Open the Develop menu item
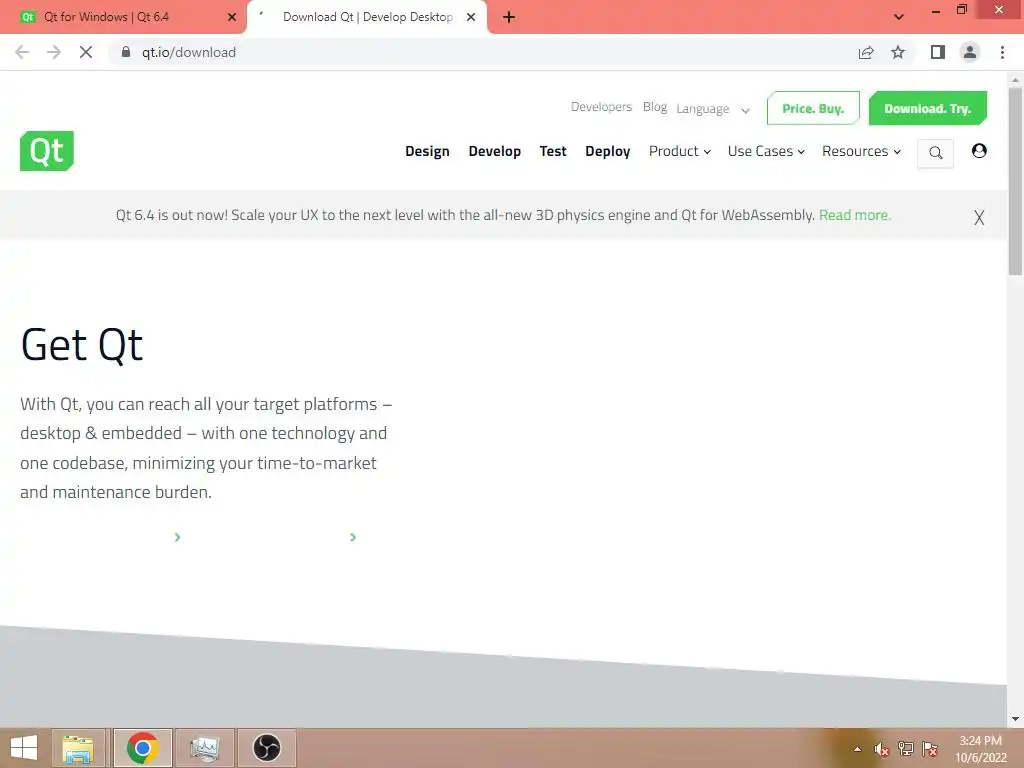This screenshot has width=1024, height=768. (x=494, y=151)
